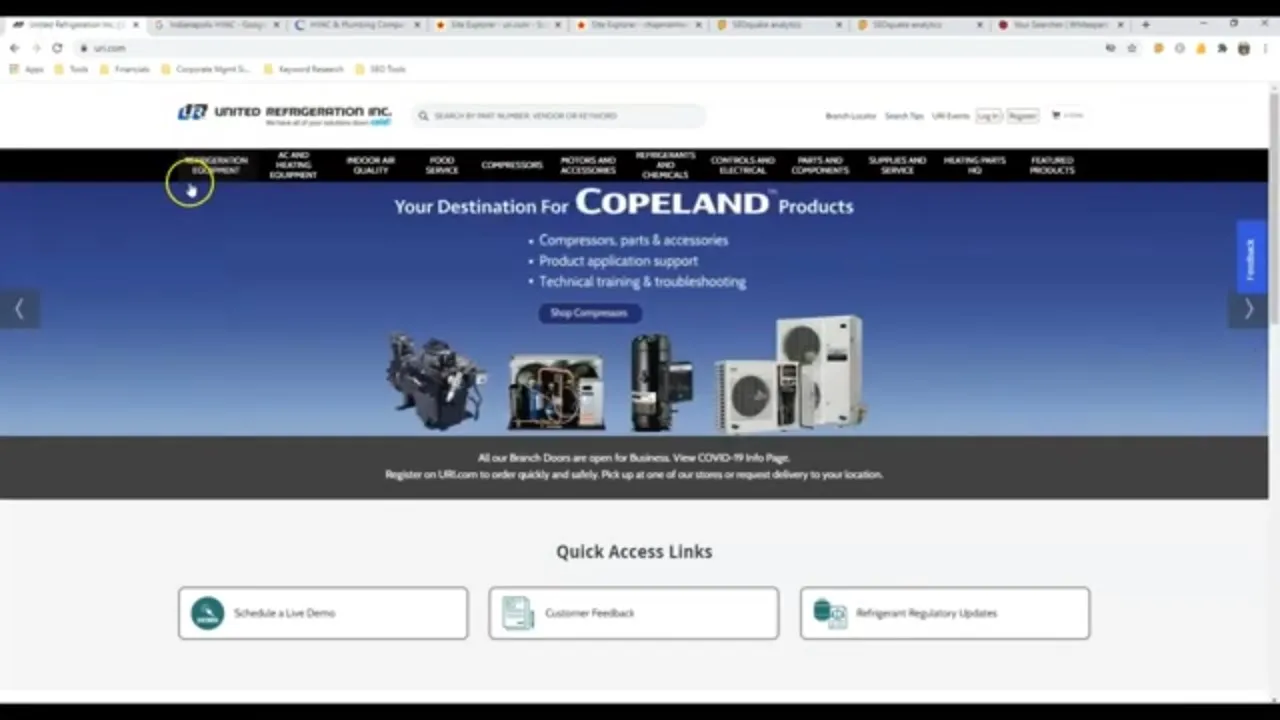Open the Supplies and Service menu
Image resolution: width=1280 pixels, height=720 pixels.
coord(897,165)
